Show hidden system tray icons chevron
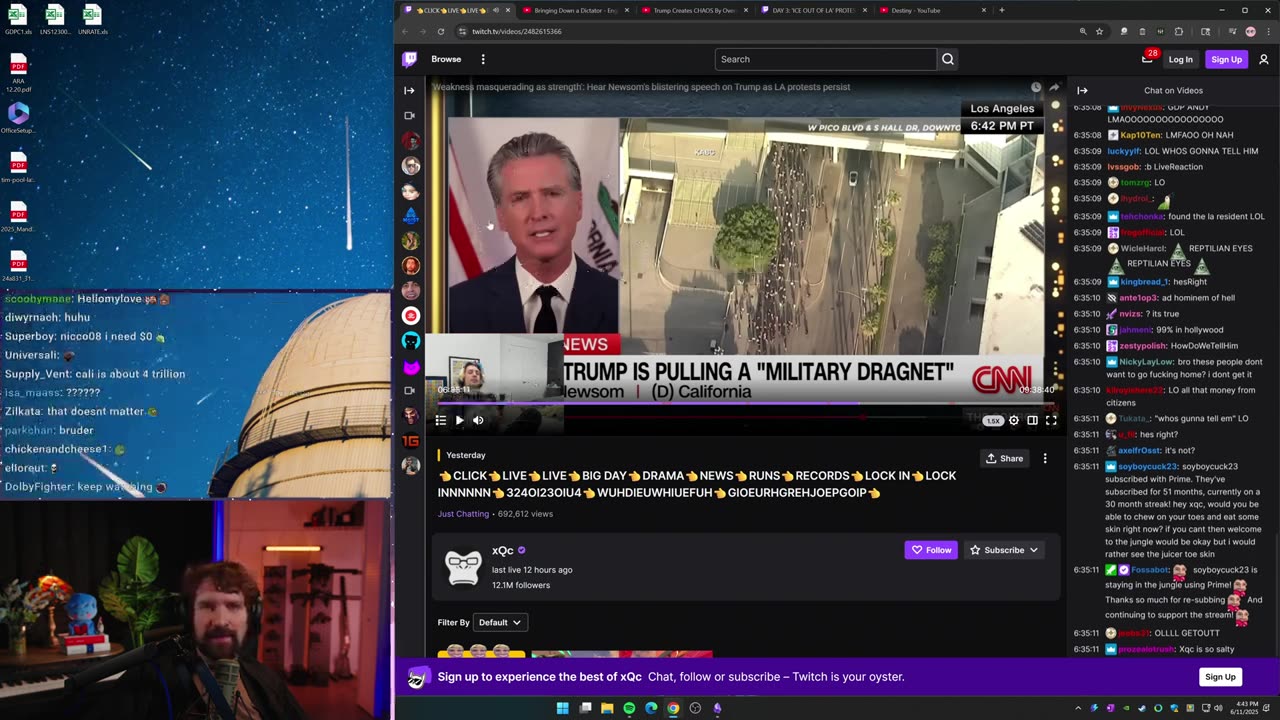Image resolution: width=1280 pixels, height=720 pixels. 1078,708
